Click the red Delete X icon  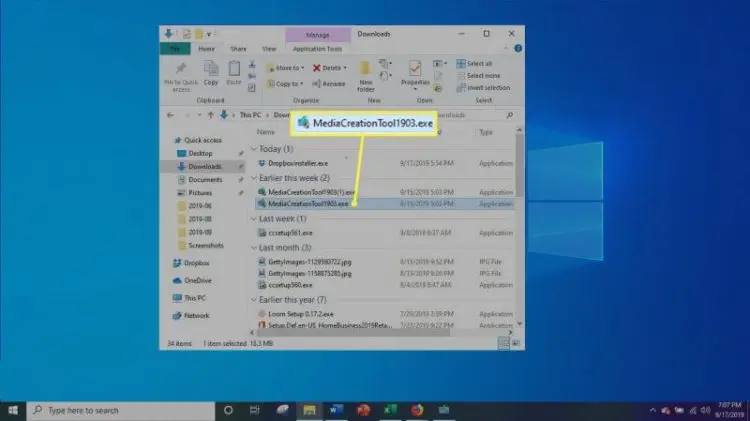[x=316, y=68]
